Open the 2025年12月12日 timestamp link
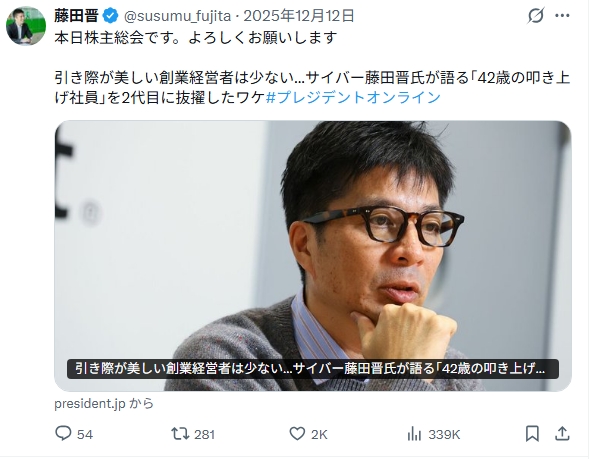This screenshot has height=459, width=604. pyautogui.click(x=299, y=16)
